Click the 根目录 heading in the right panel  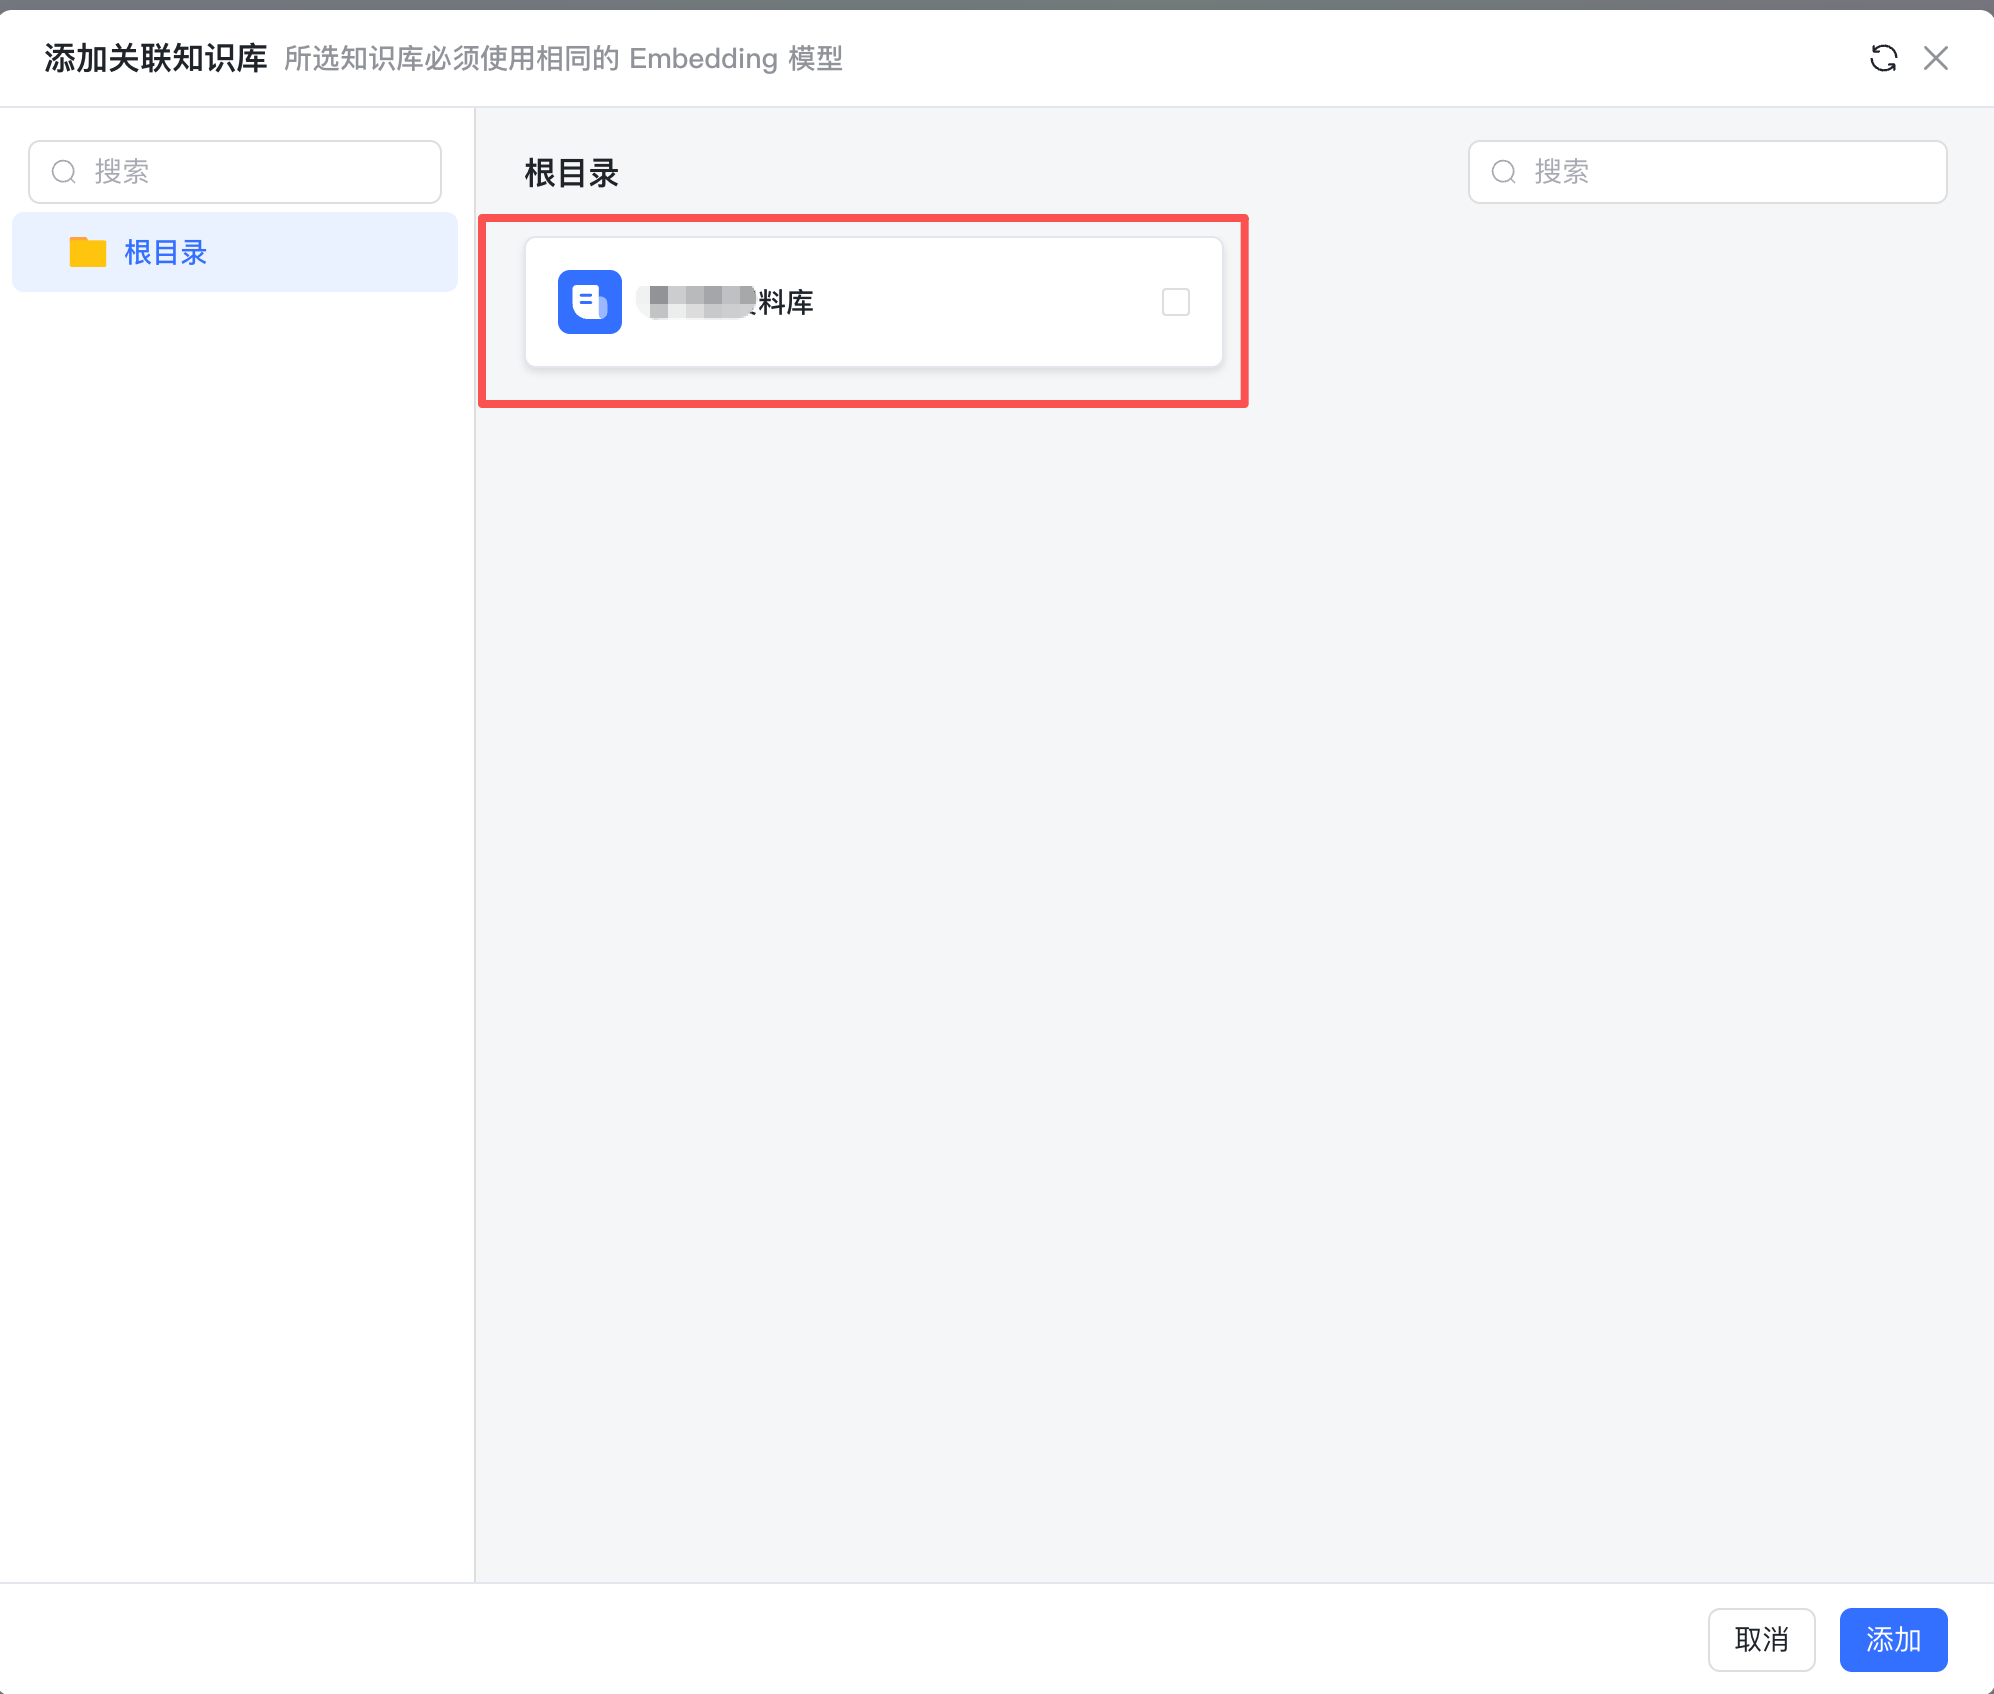(x=572, y=173)
